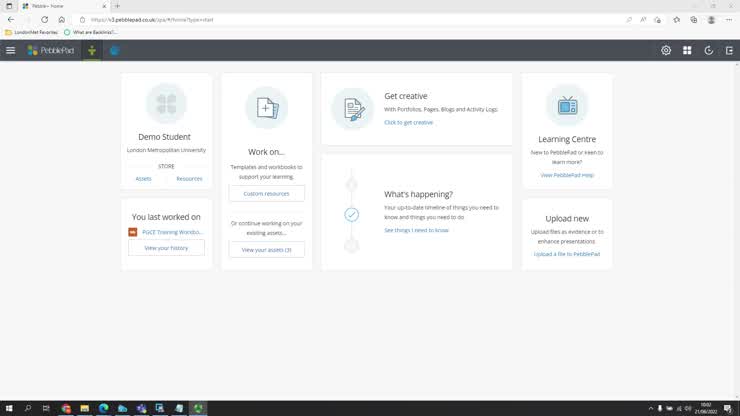Image resolution: width=740 pixels, height=416 pixels.
Task: Click the PebblePad logo in header
Action: [50, 51]
